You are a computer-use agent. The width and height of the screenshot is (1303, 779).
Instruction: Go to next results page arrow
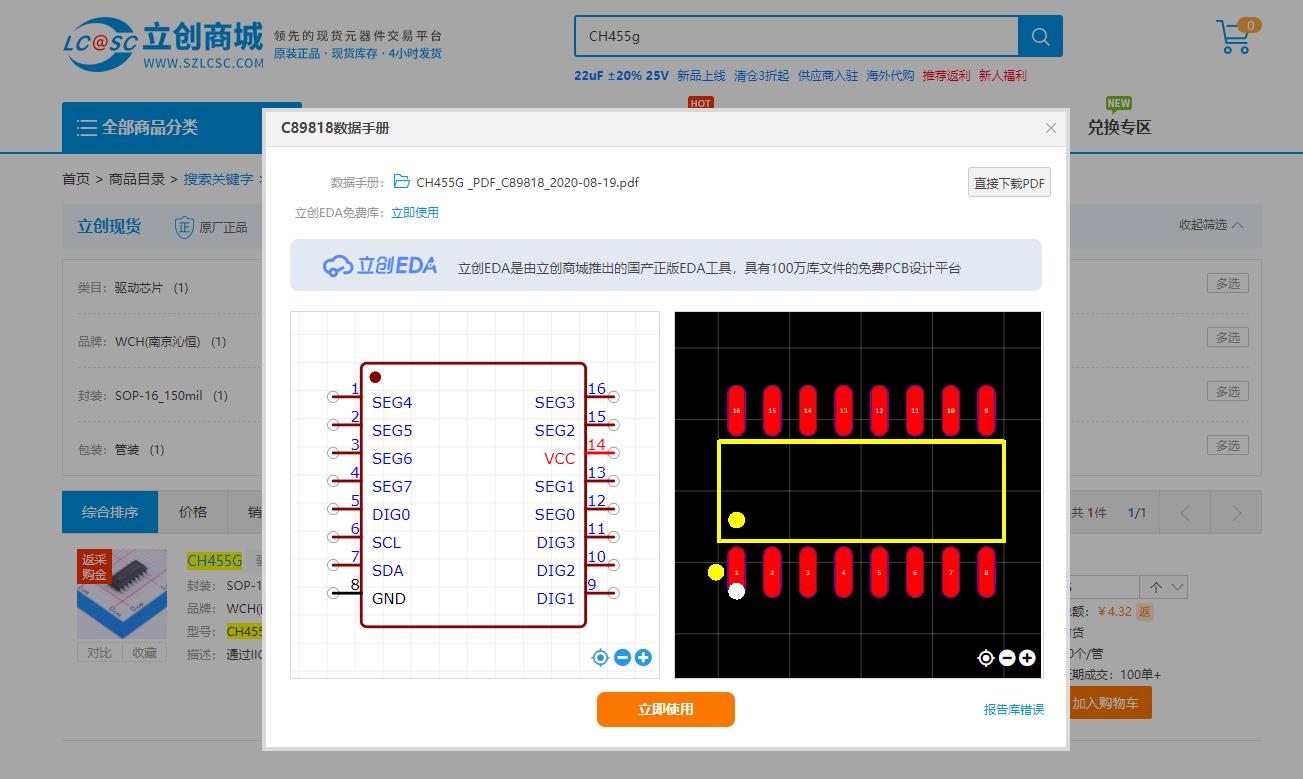tap(1236, 513)
